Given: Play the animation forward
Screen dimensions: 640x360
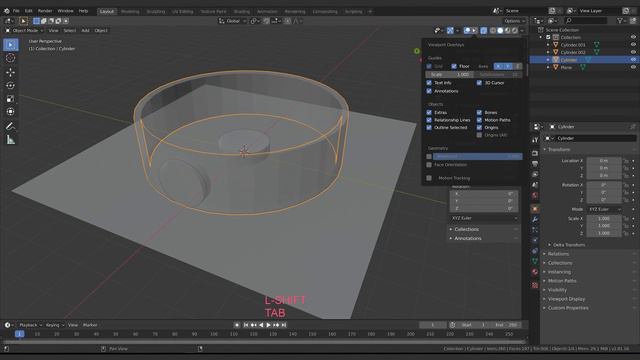Looking at the screenshot, I should [268, 325].
